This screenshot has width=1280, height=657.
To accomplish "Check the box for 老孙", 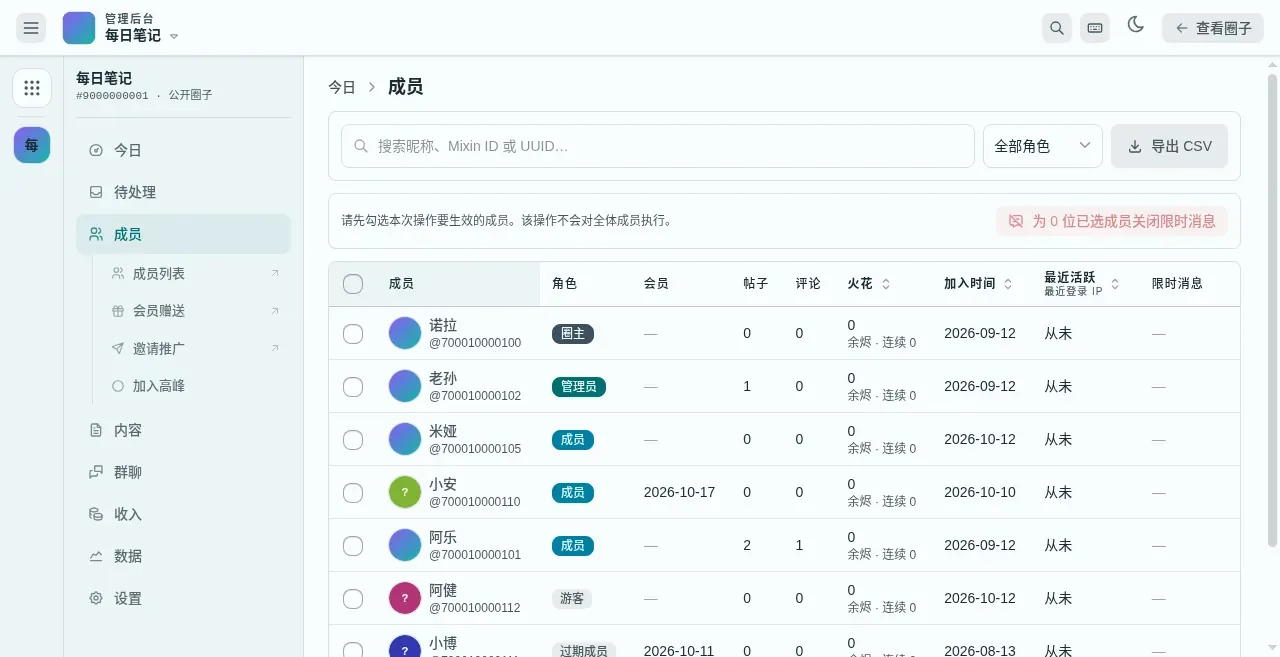I will click(353, 387).
